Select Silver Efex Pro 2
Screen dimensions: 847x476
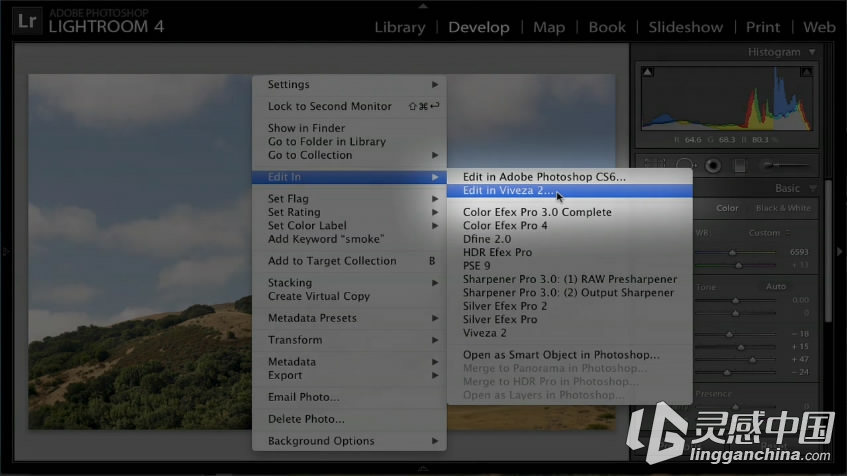[x=569, y=306]
